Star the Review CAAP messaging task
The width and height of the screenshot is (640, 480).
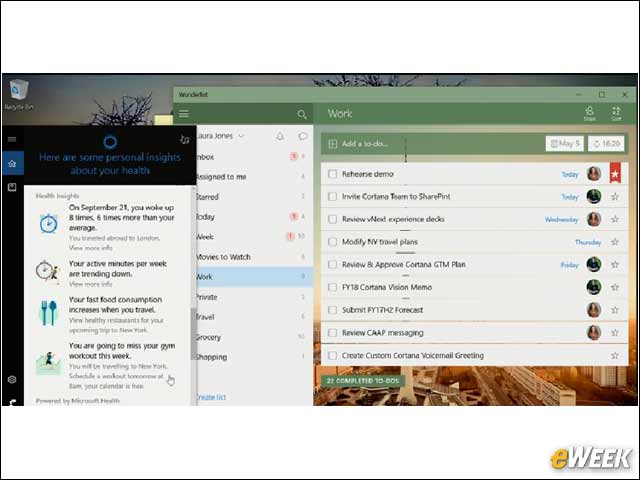click(615, 333)
